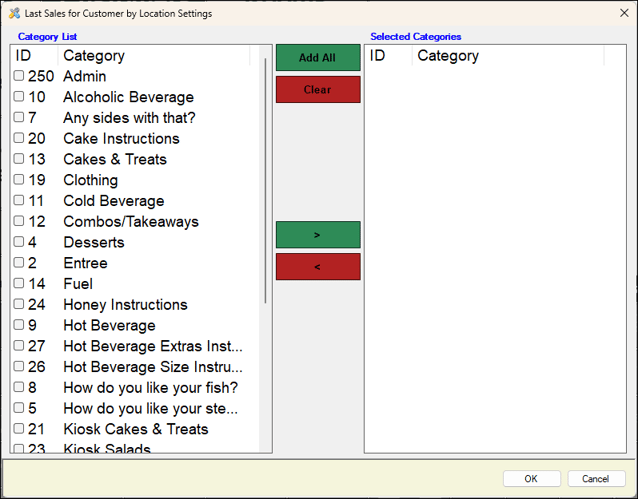Click the green Add All button
Image resolution: width=638 pixels, height=499 pixels.
pos(318,57)
